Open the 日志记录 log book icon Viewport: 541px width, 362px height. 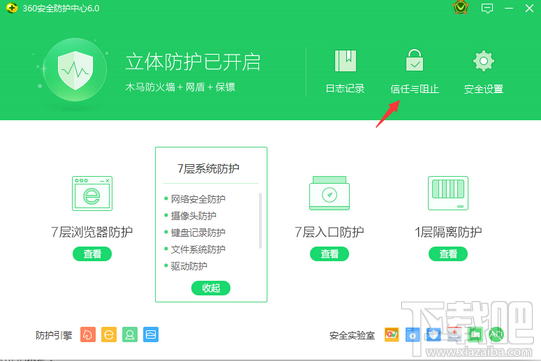(345, 61)
